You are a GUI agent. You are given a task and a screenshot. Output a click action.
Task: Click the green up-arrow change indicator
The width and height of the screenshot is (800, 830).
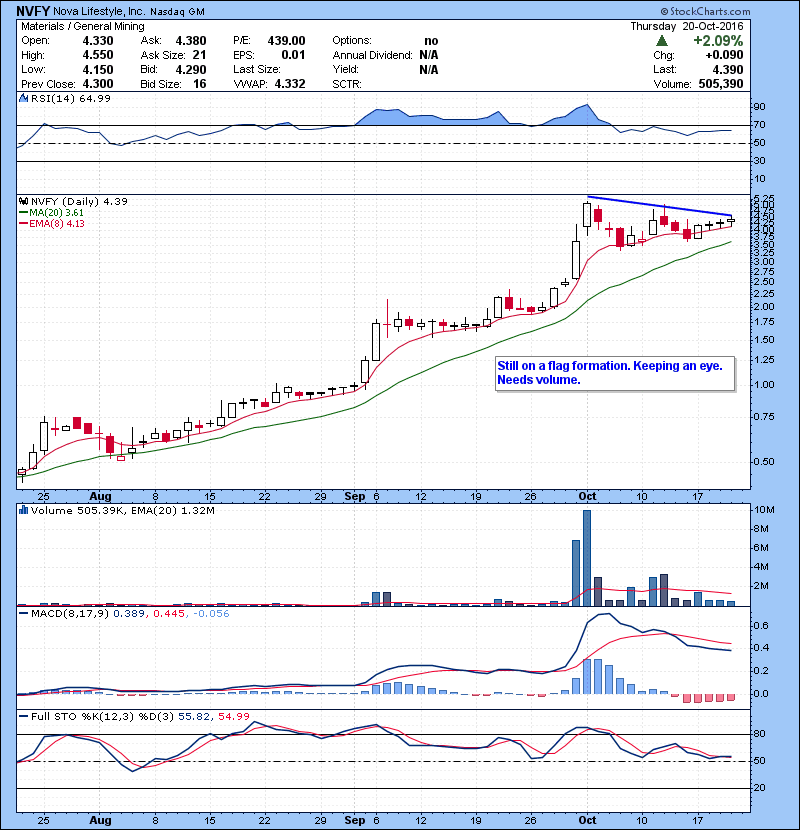pyautogui.click(x=661, y=41)
